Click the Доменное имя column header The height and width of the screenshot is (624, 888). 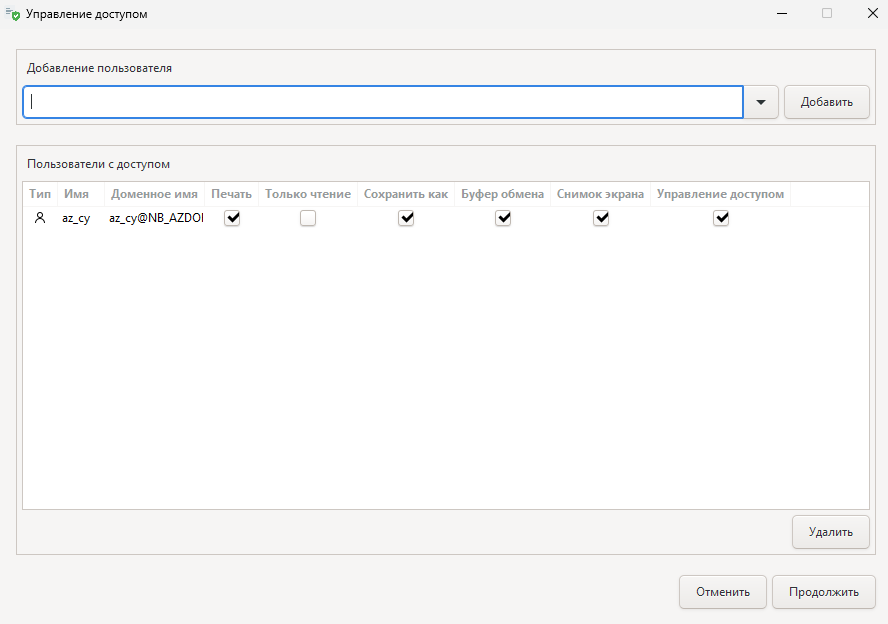coord(154,194)
